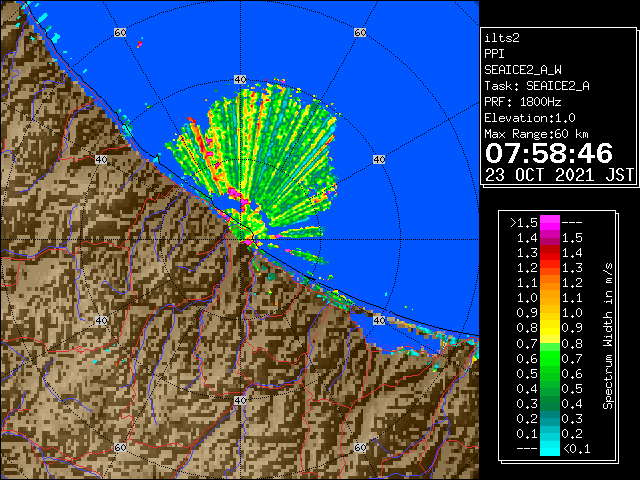This screenshot has width=640, height=480.
Task: Click the '>1.5' legend label
Action: (524, 223)
